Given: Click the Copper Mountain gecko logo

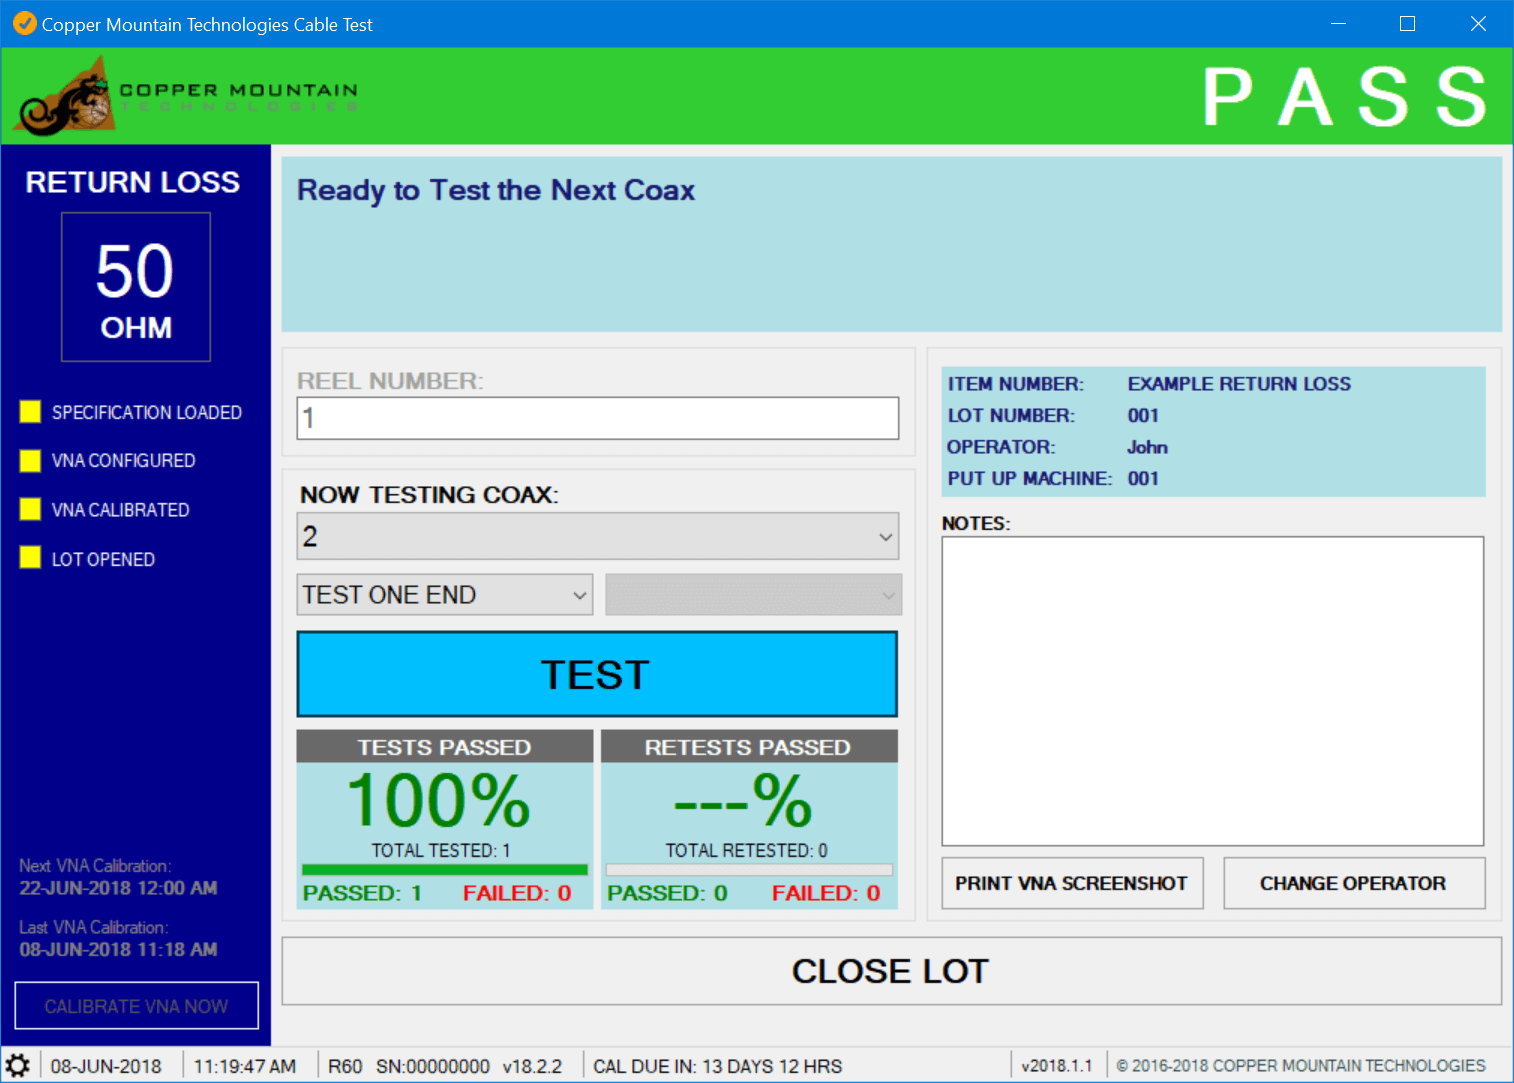Looking at the screenshot, I should coord(65,96).
